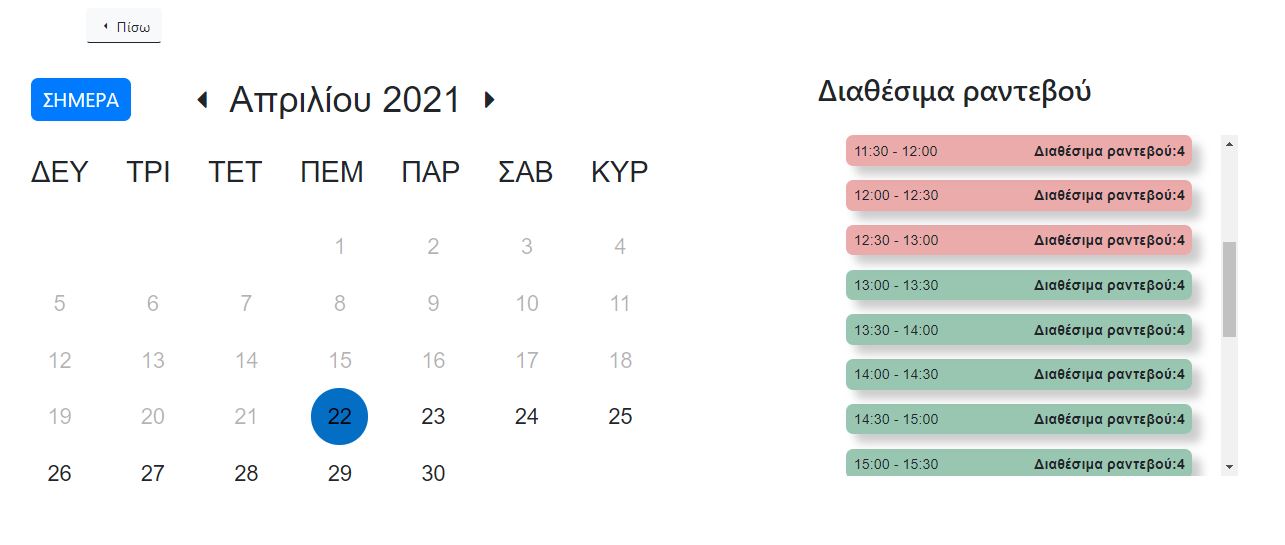Select the 11:30 - 12:00 appointment slot
The height and width of the screenshot is (545, 1285).
coord(1019,151)
